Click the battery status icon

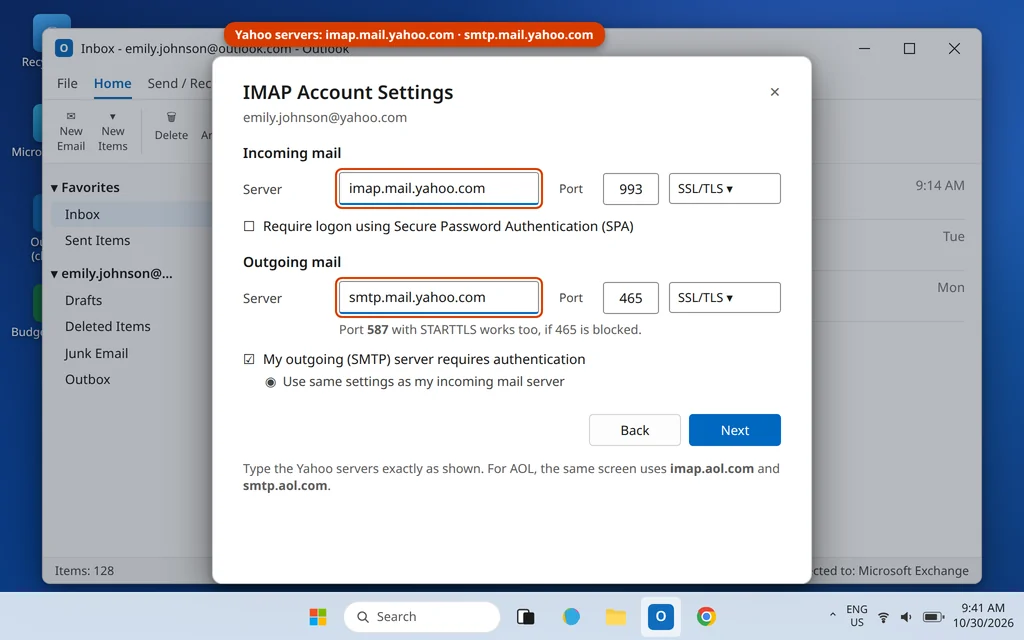tap(933, 617)
